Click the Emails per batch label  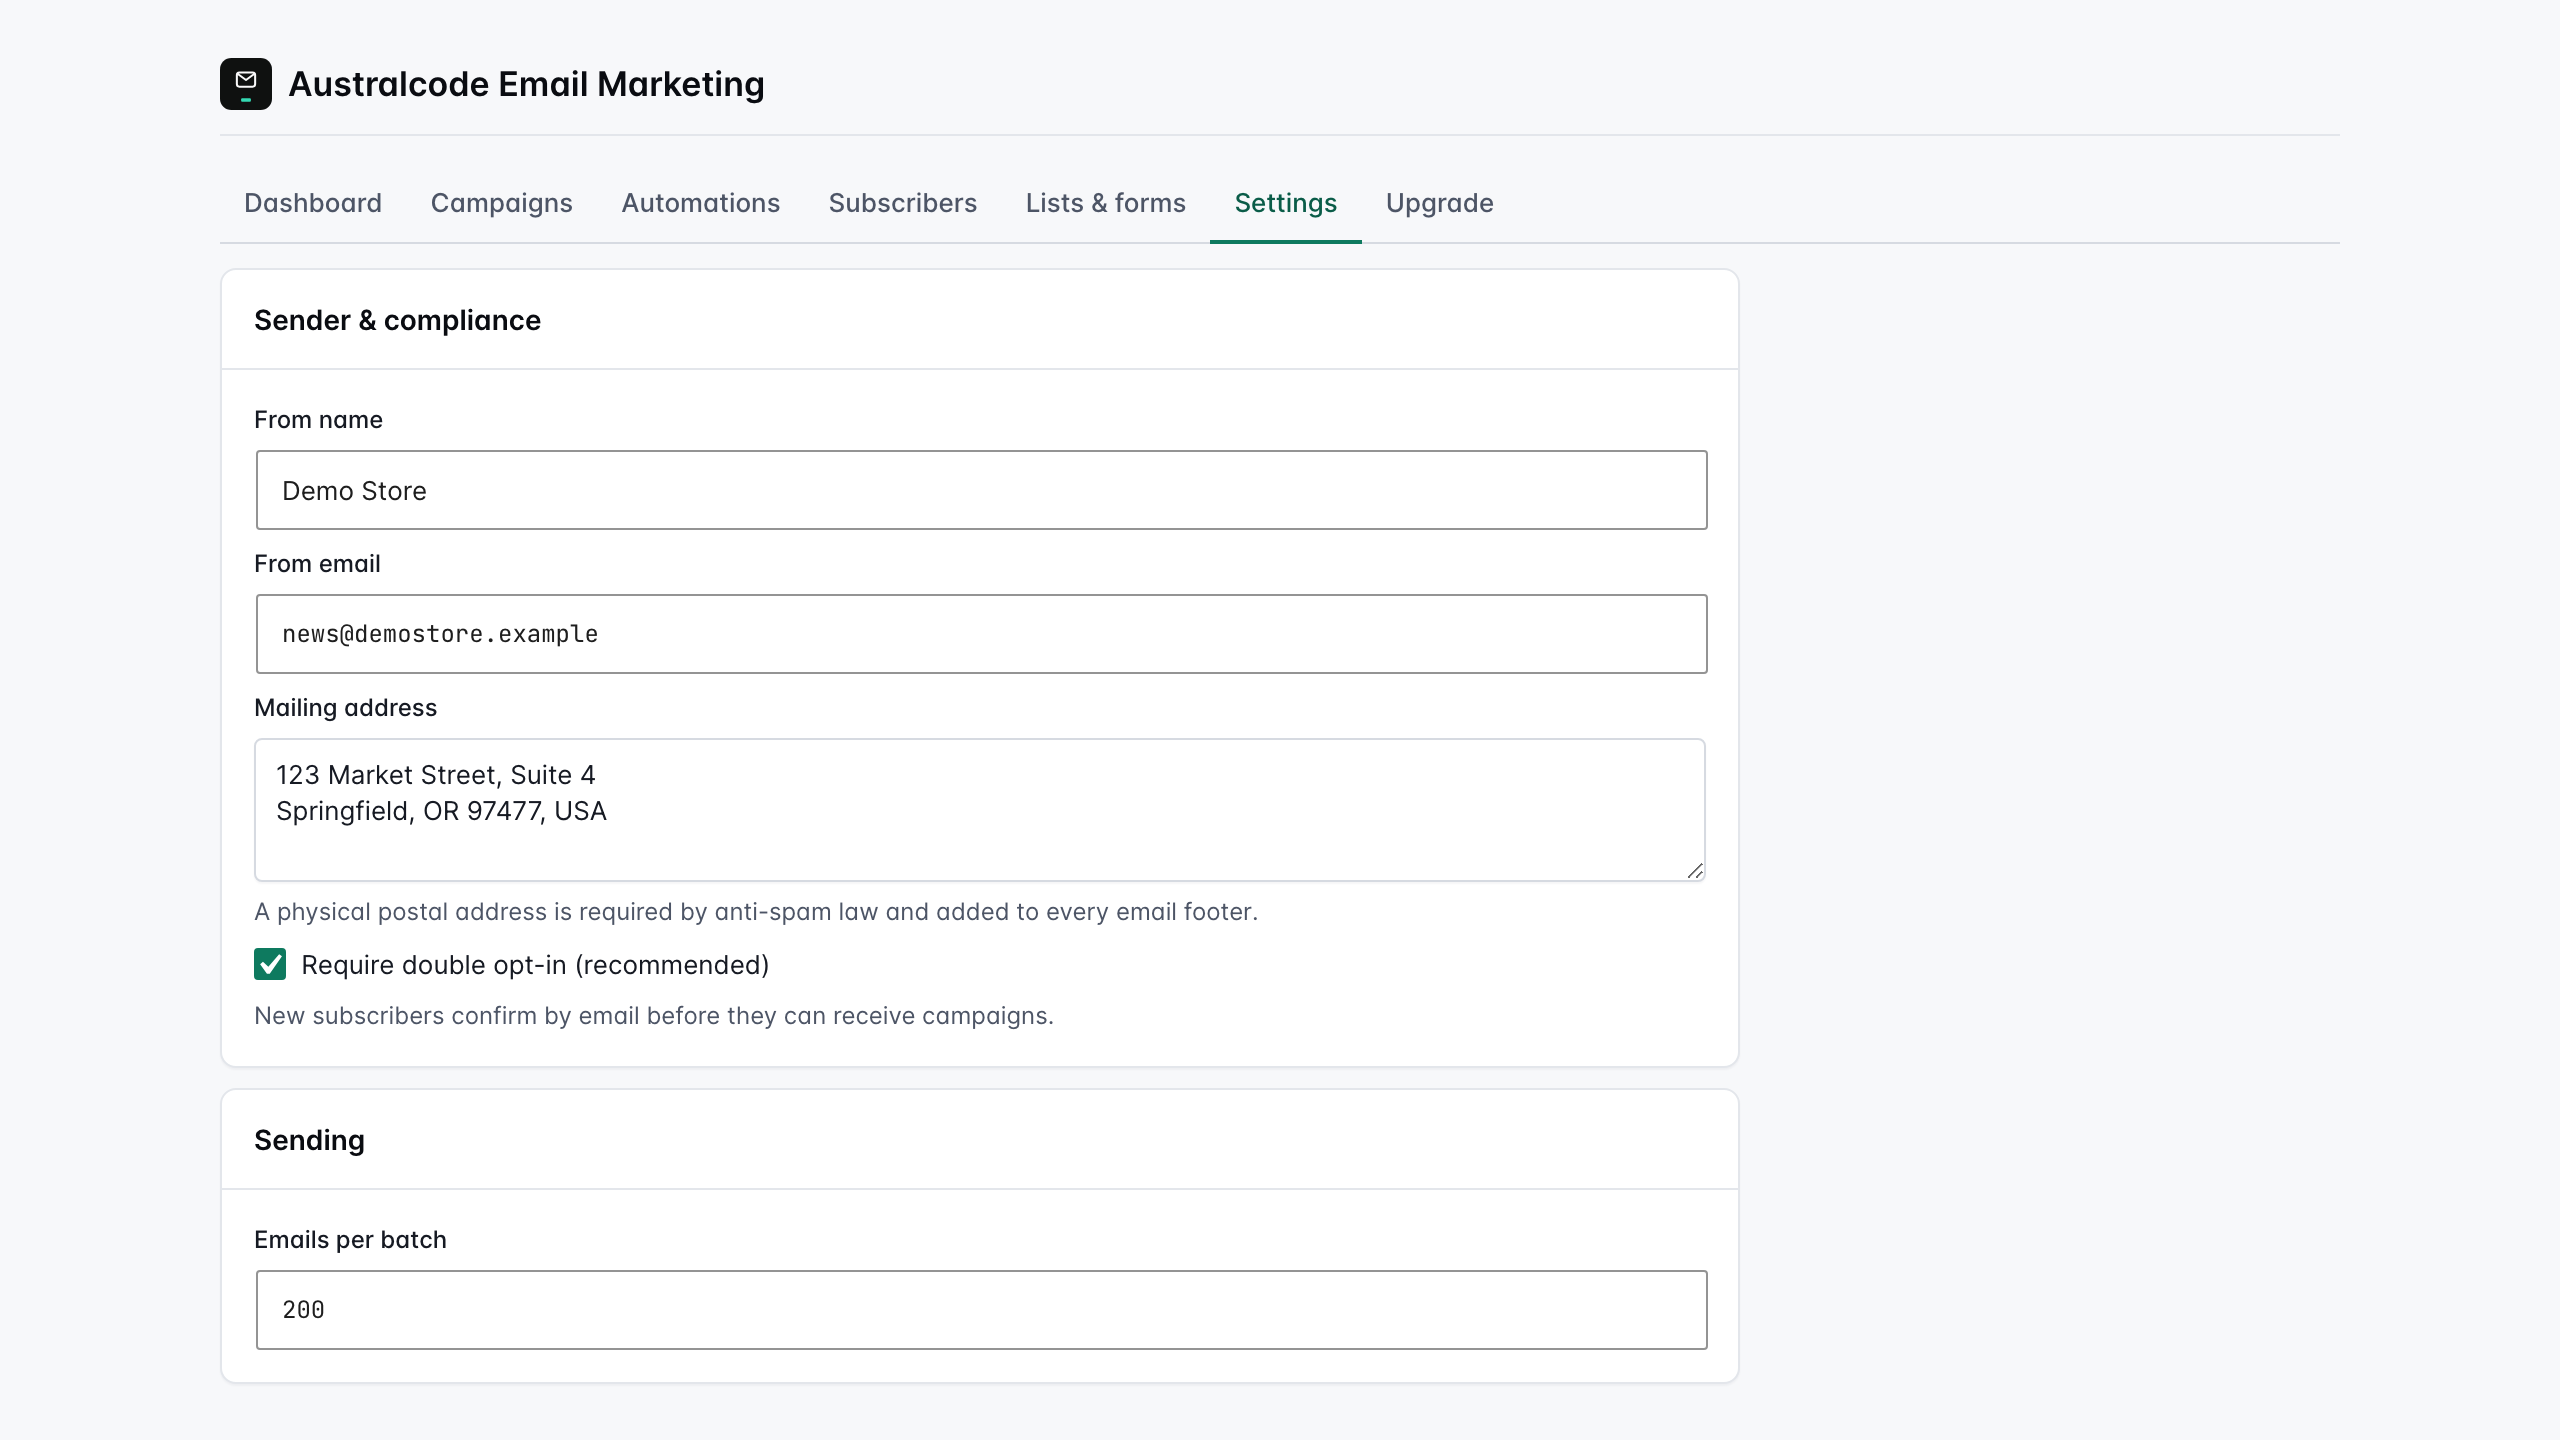click(x=350, y=1240)
